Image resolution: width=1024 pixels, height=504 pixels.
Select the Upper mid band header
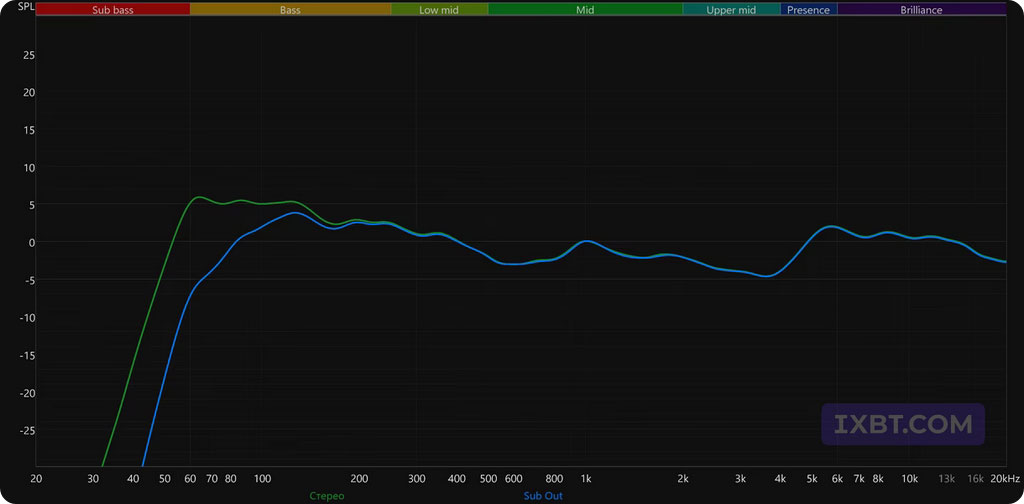(x=731, y=10)
